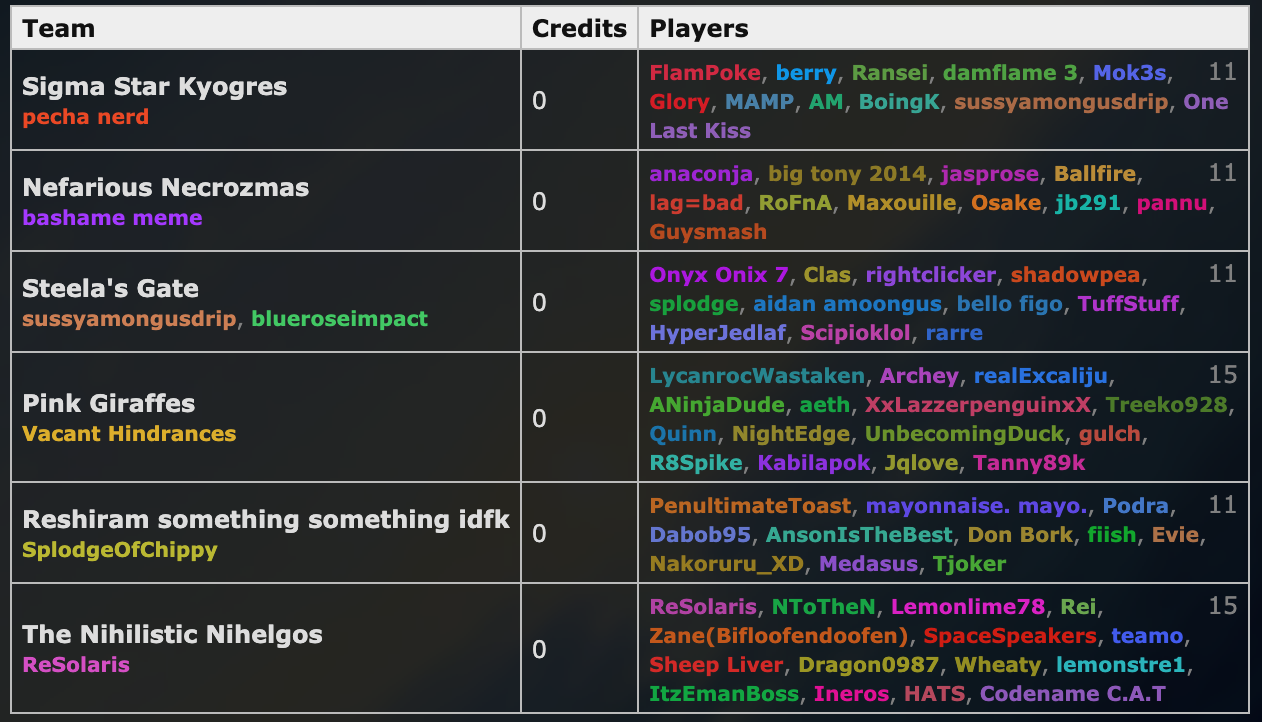Screen dimensions: 1262x722
Task: Click the Credits column header
Action: pyautogui.click(x=579, y=28)
